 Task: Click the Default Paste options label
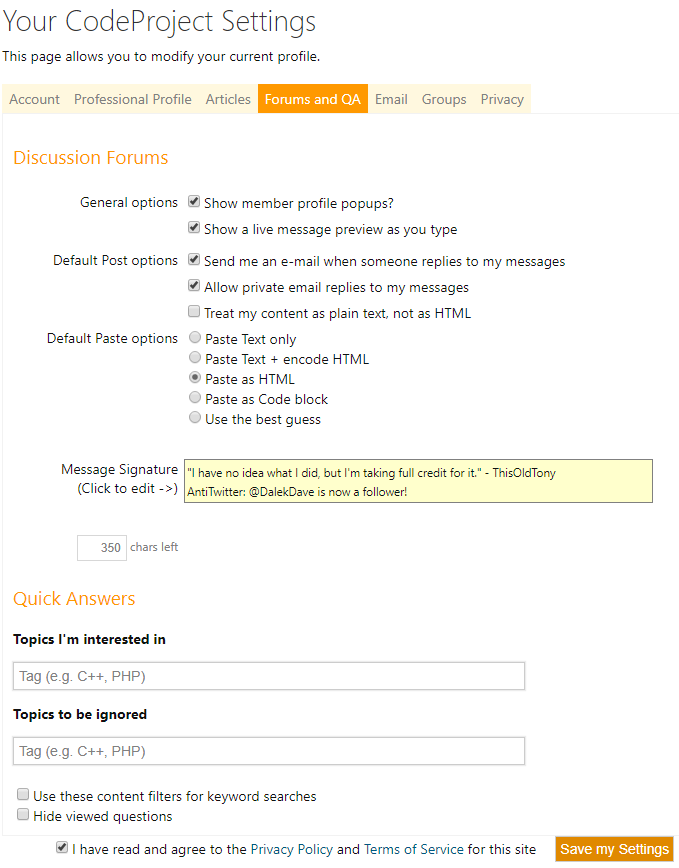point(112,338)
